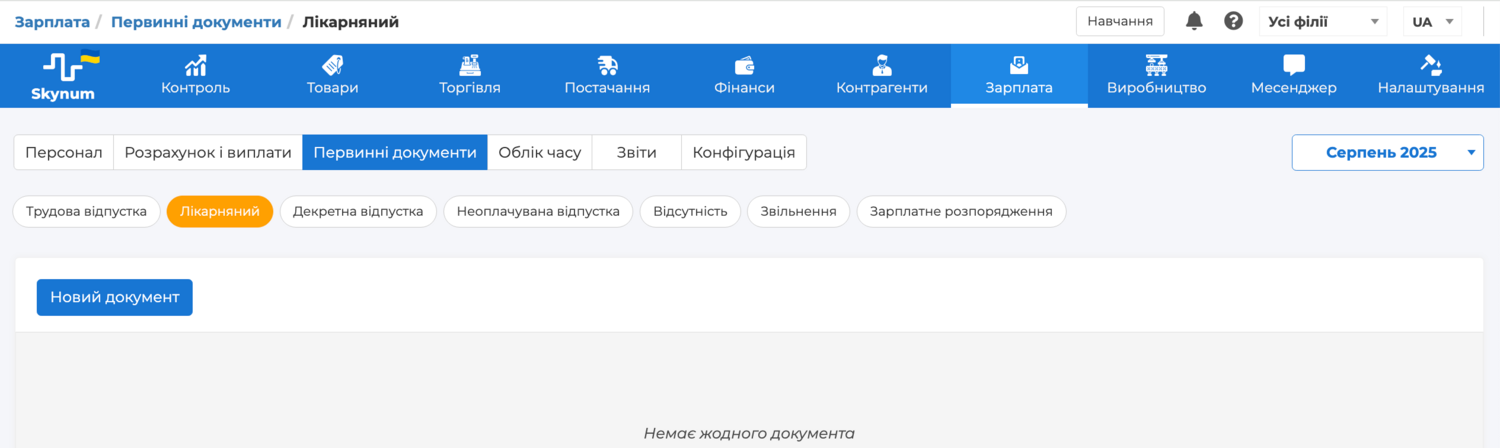Open the help question mark icon

click(x=1234, y=21)
